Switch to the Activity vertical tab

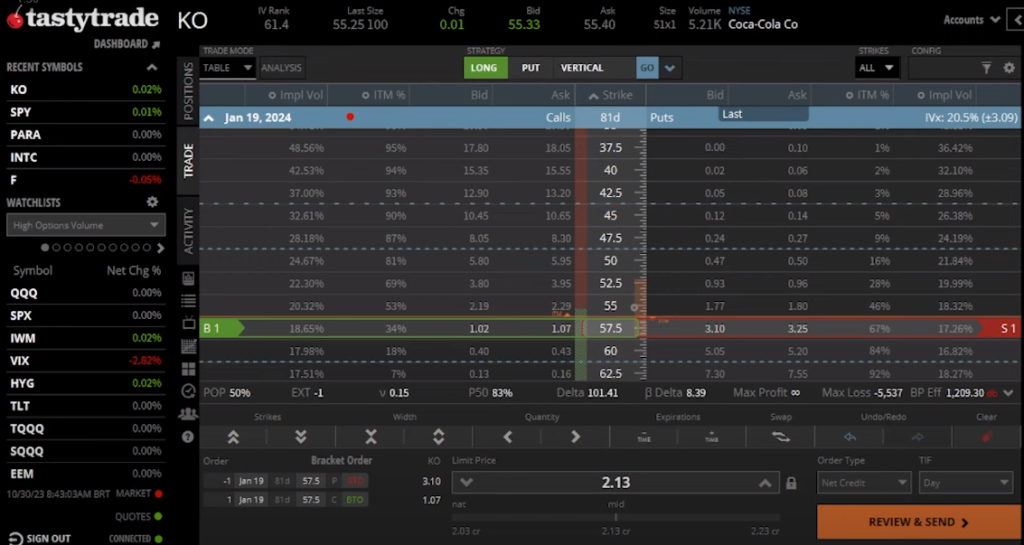188,230
